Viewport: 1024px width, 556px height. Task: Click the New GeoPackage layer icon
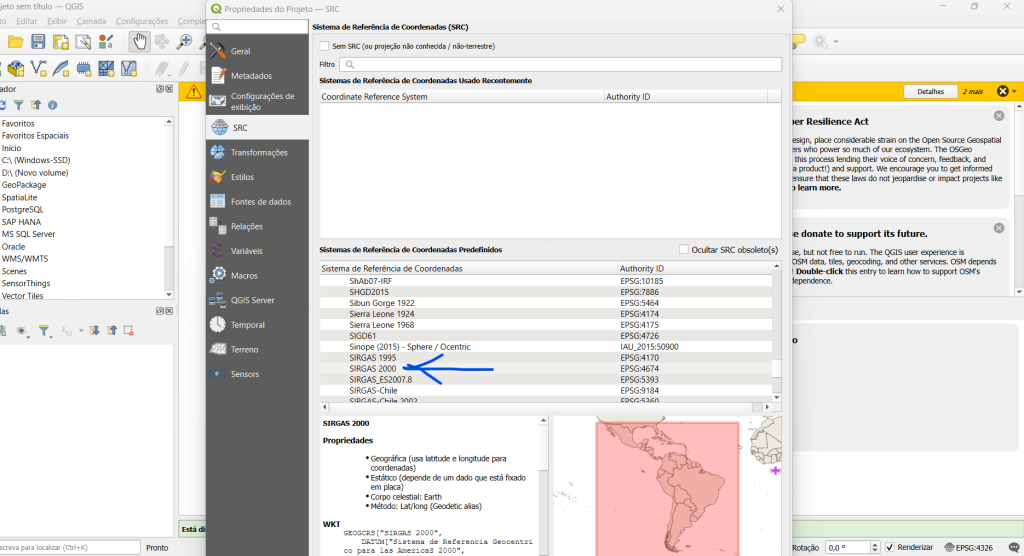click(16, 68)
